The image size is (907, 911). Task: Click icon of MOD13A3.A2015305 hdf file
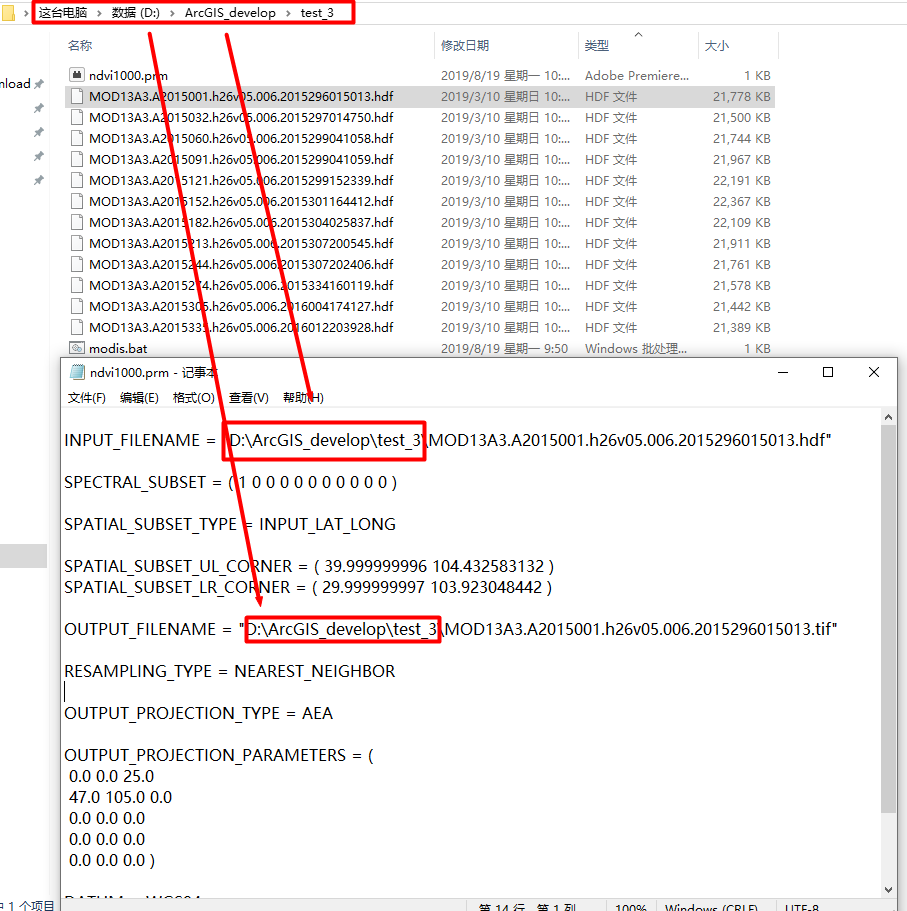click(x=77, y=306)
